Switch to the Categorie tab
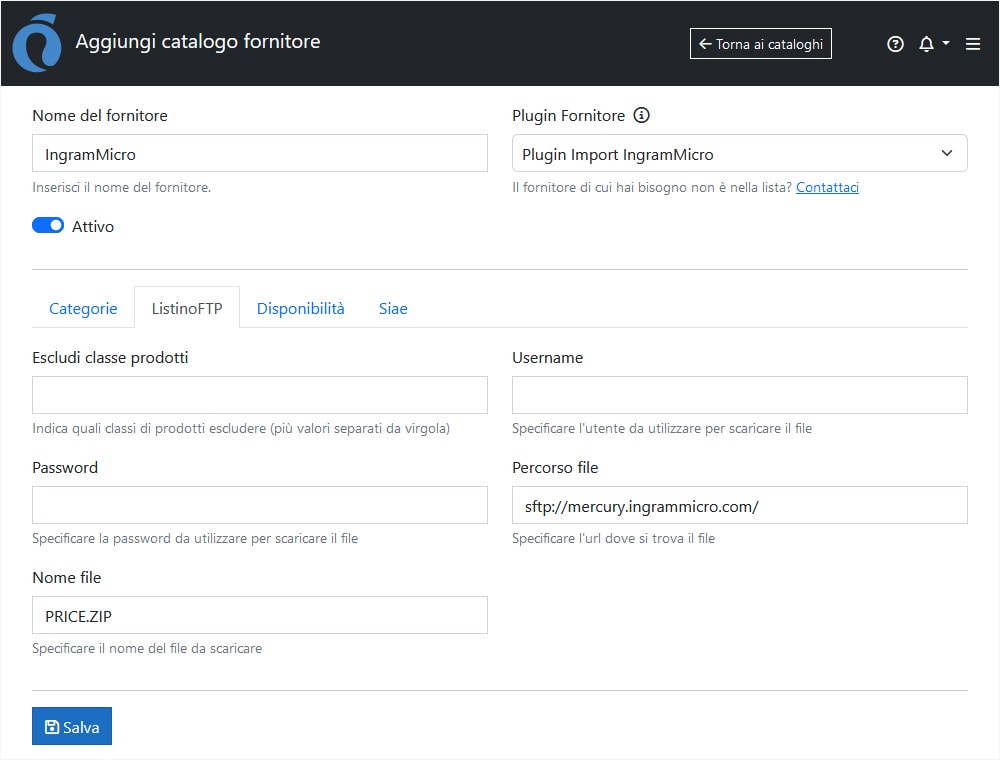1000x760 pixels. [83, 308]
